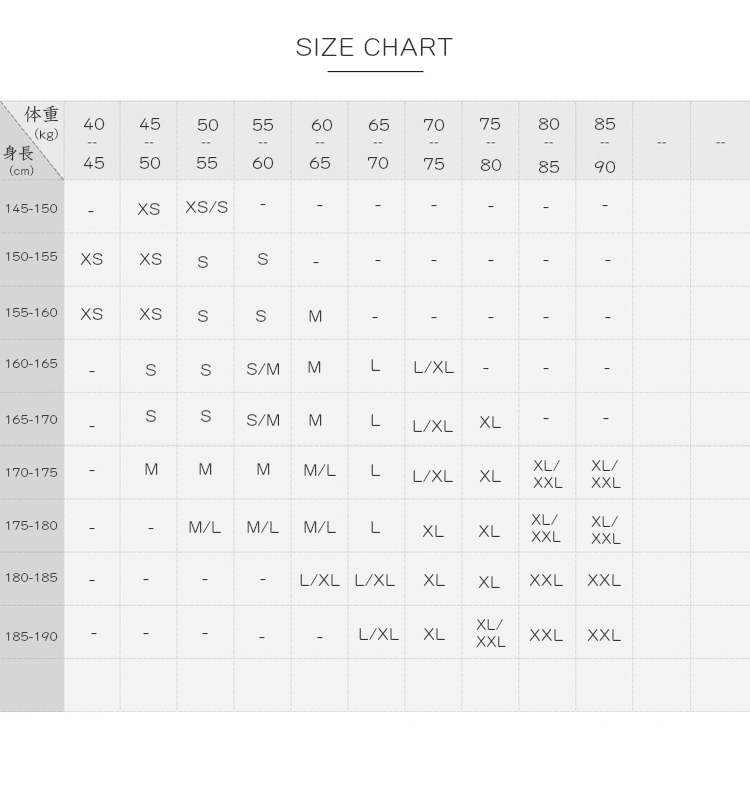
Task: Click the L/XL cell in the 185-190 row
Action: click(x=378, y=634)
